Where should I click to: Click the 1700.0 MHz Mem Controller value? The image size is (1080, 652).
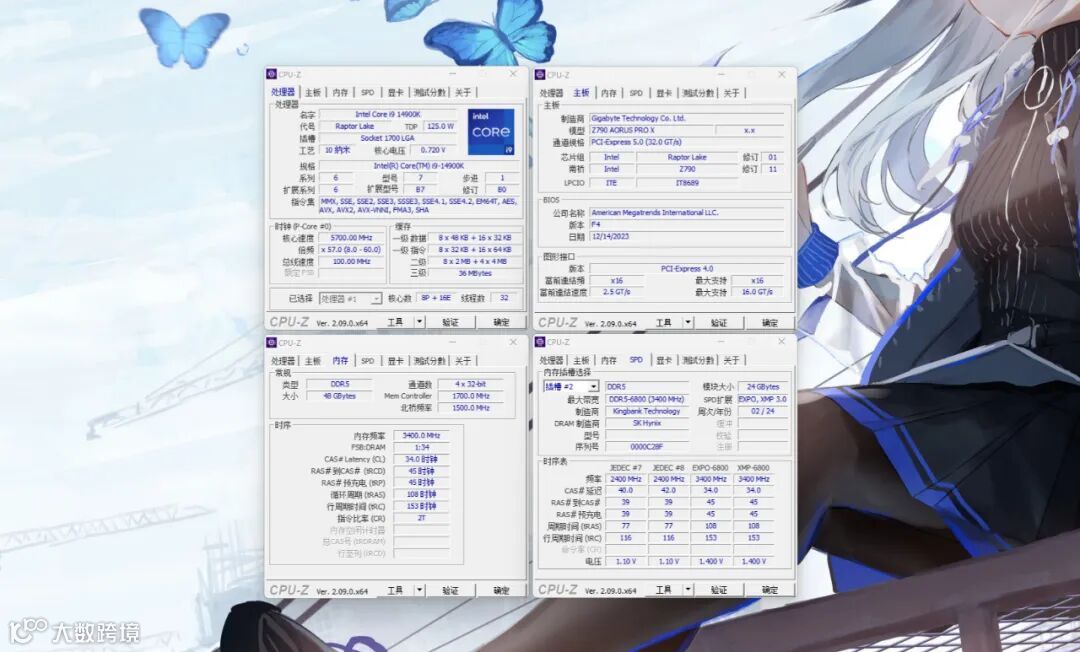click(471, 396)
